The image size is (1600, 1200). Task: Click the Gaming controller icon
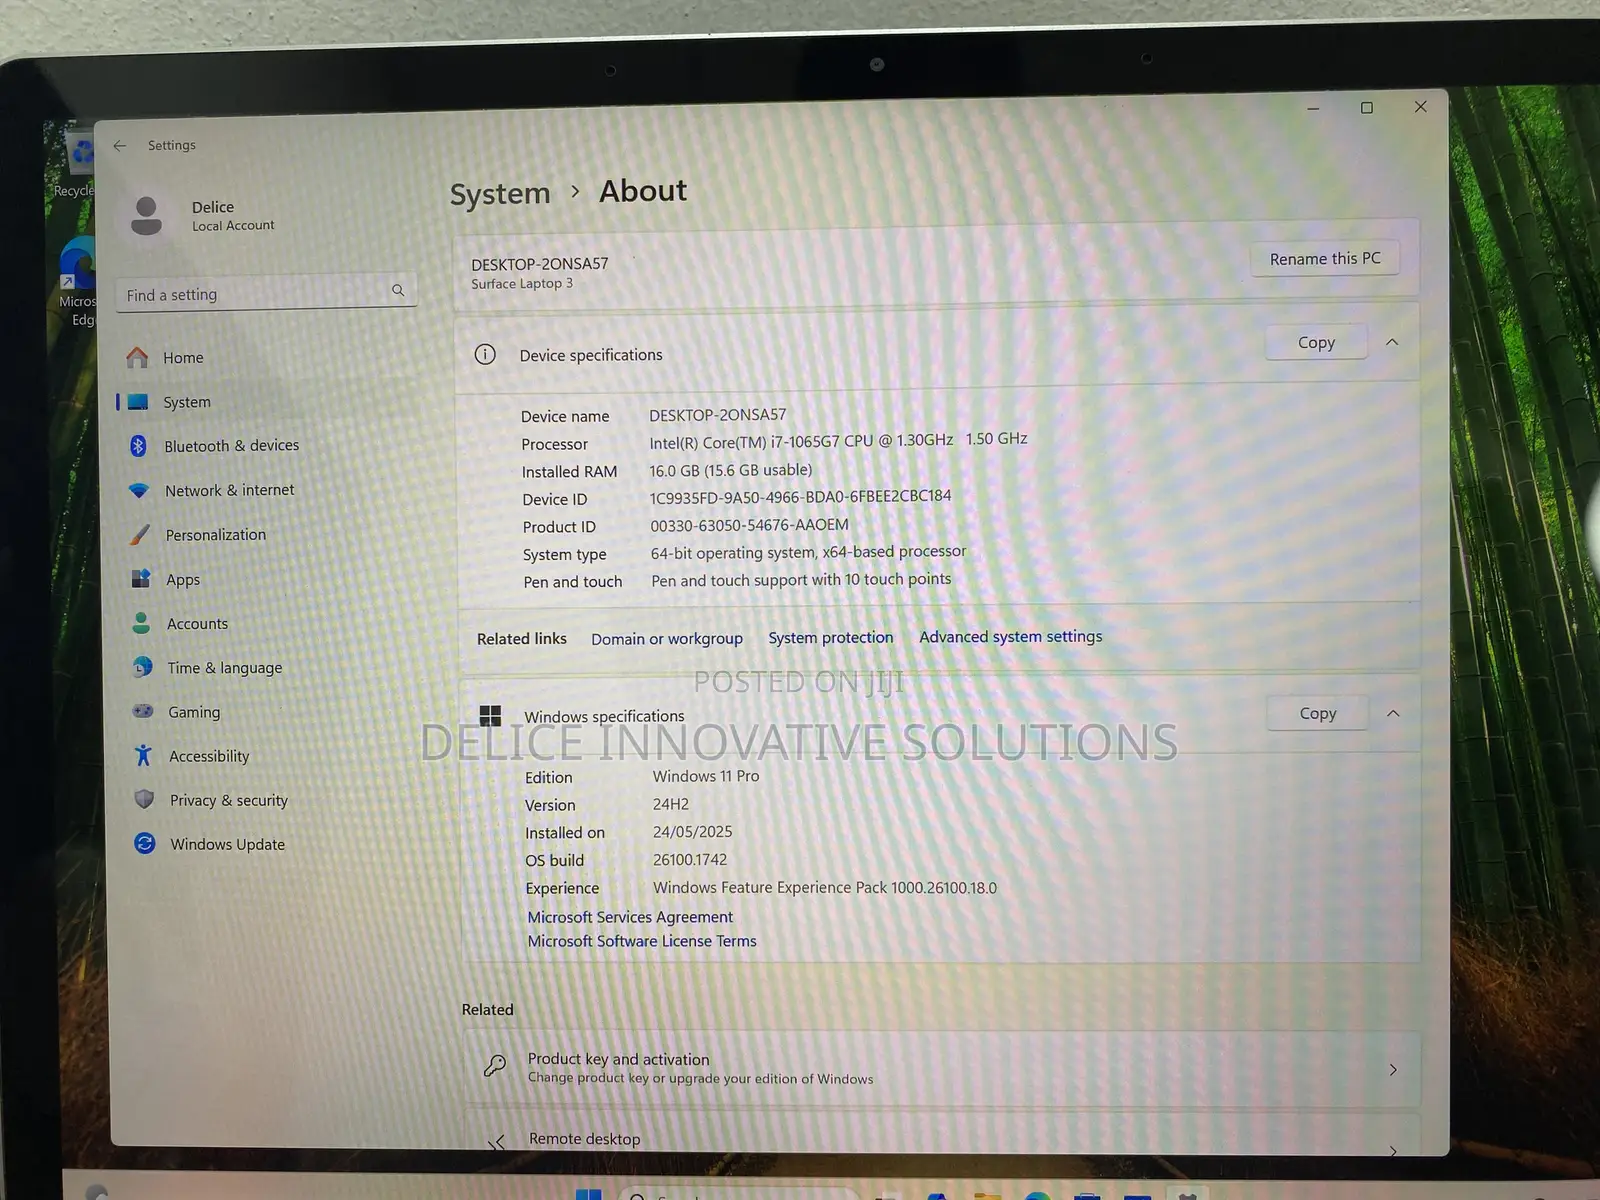click(143, 711)
